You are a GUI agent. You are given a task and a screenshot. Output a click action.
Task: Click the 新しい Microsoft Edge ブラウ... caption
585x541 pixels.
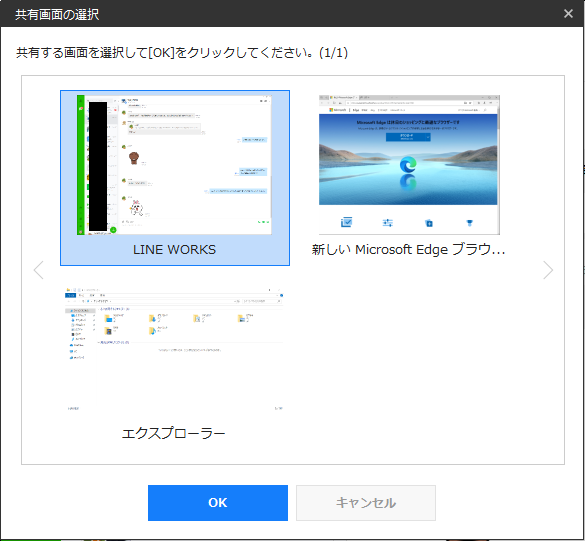[409, 249]
